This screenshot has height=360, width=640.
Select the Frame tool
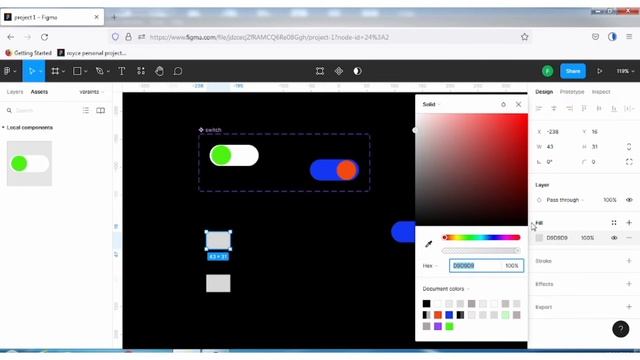(x=55, y=71)
